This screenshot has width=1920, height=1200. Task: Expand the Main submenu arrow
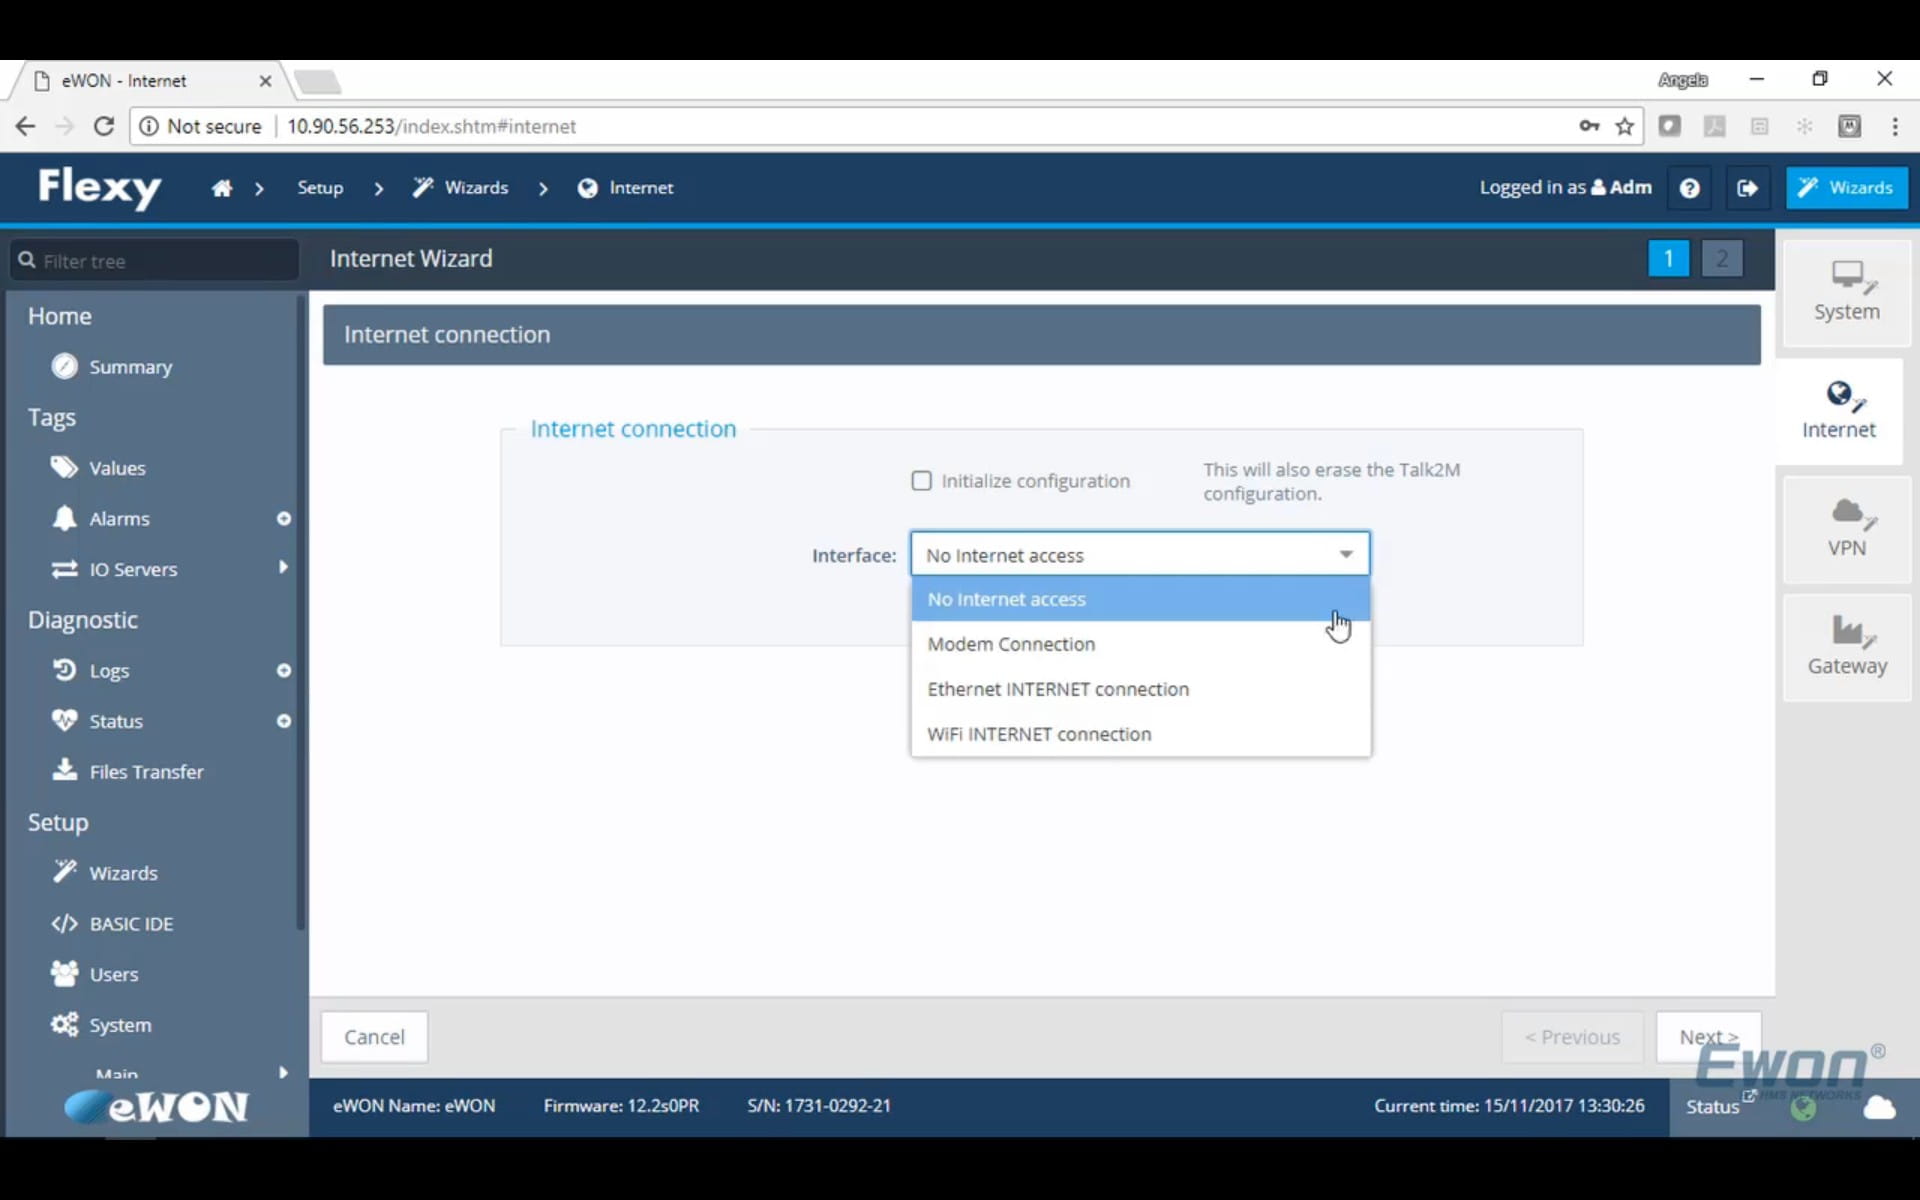284,1072
